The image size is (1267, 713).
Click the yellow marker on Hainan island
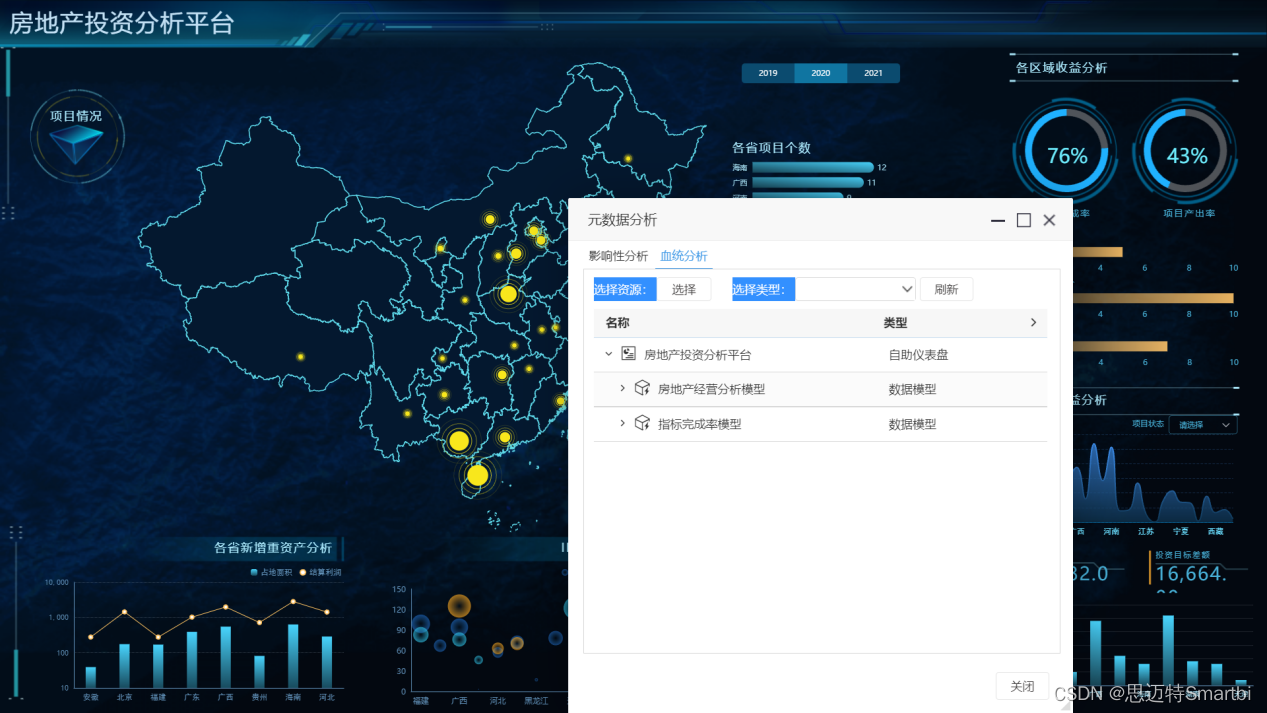tap(478, 476)
